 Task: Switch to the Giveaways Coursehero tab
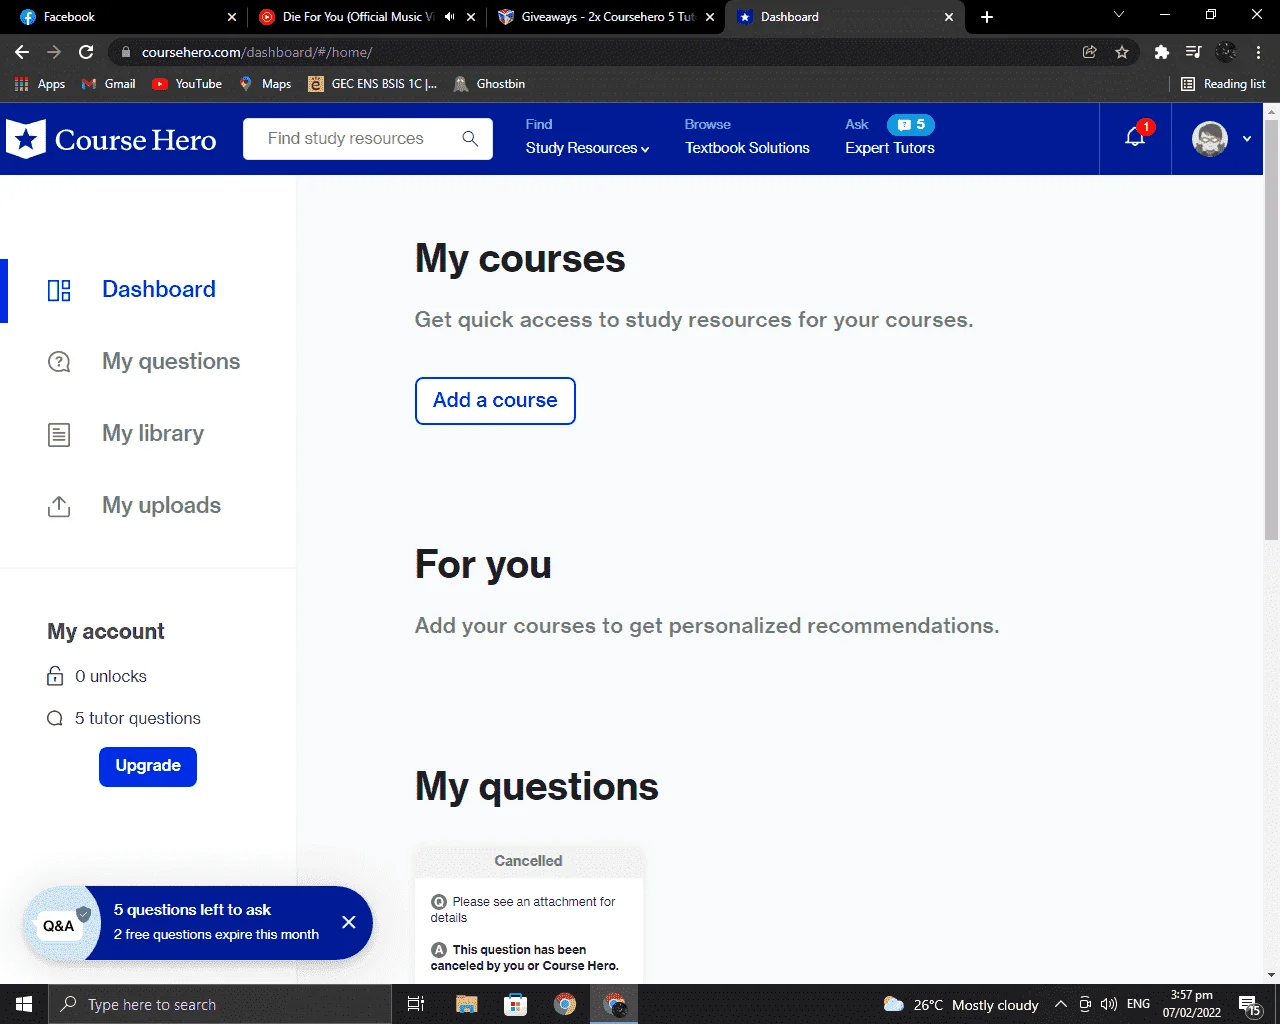click(x=606, y=17)
